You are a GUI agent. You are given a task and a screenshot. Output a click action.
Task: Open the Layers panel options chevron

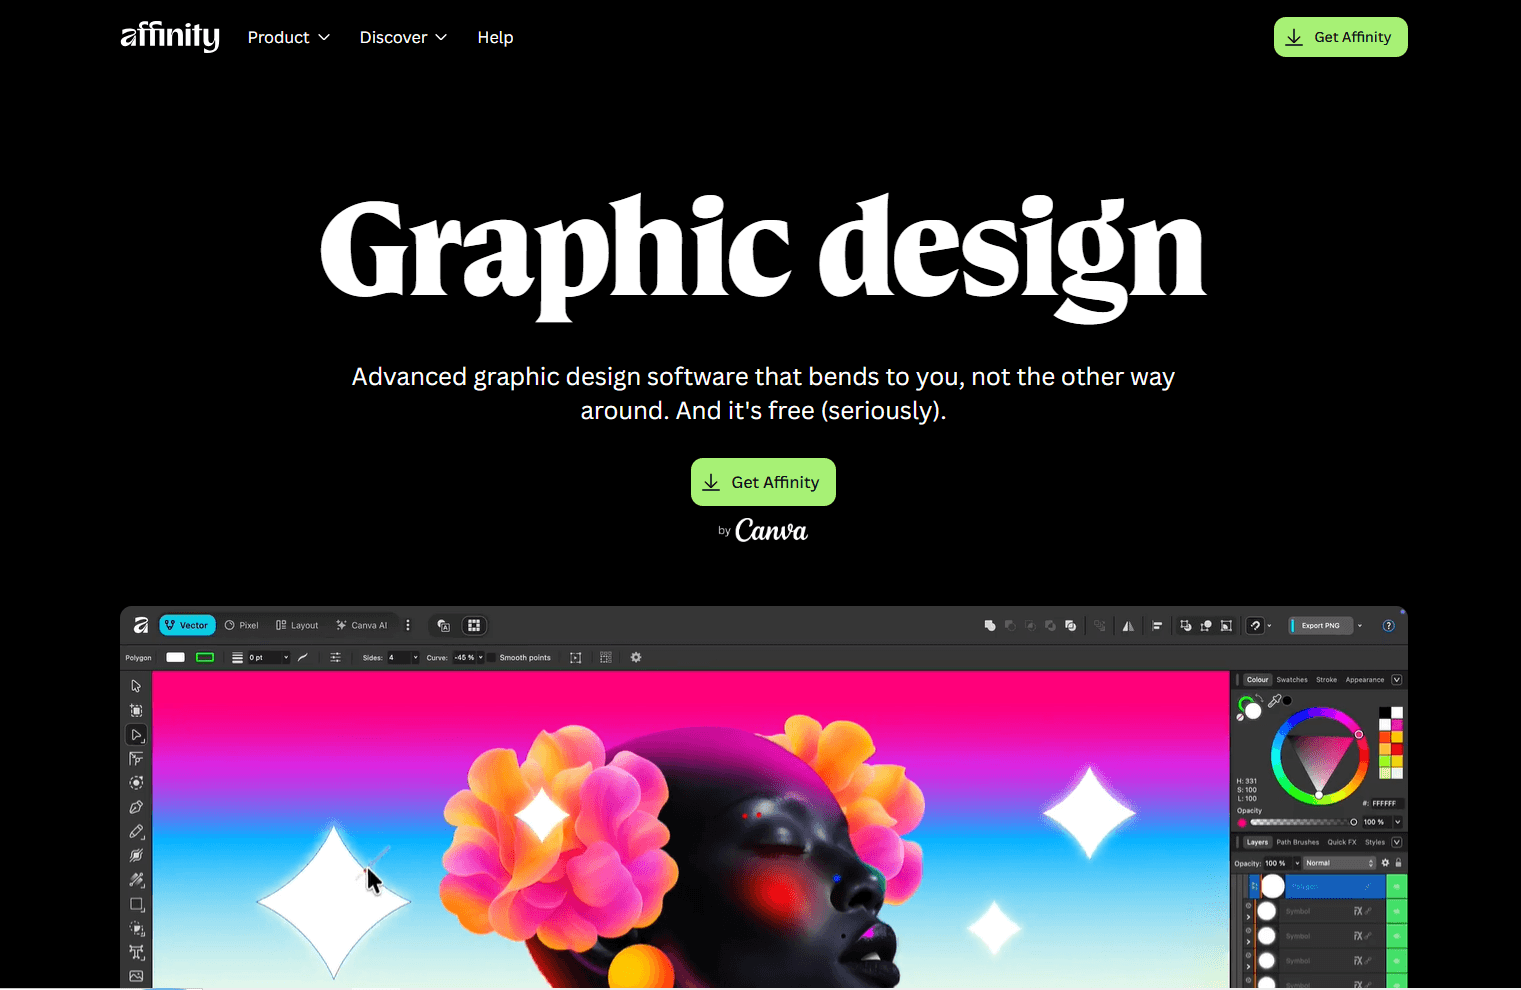(1397, 842)
